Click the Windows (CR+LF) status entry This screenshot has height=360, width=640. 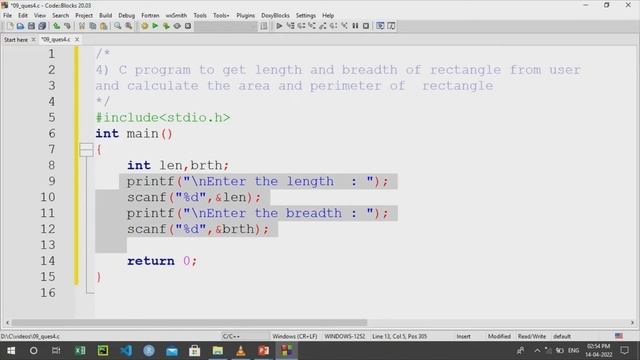pos(295,336)
